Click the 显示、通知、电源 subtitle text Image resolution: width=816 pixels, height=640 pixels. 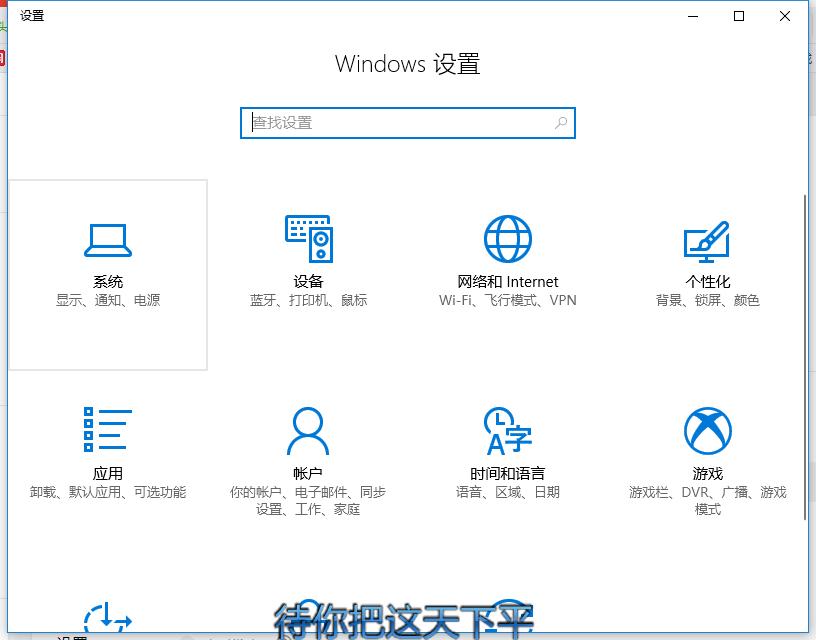coord(107,298)
